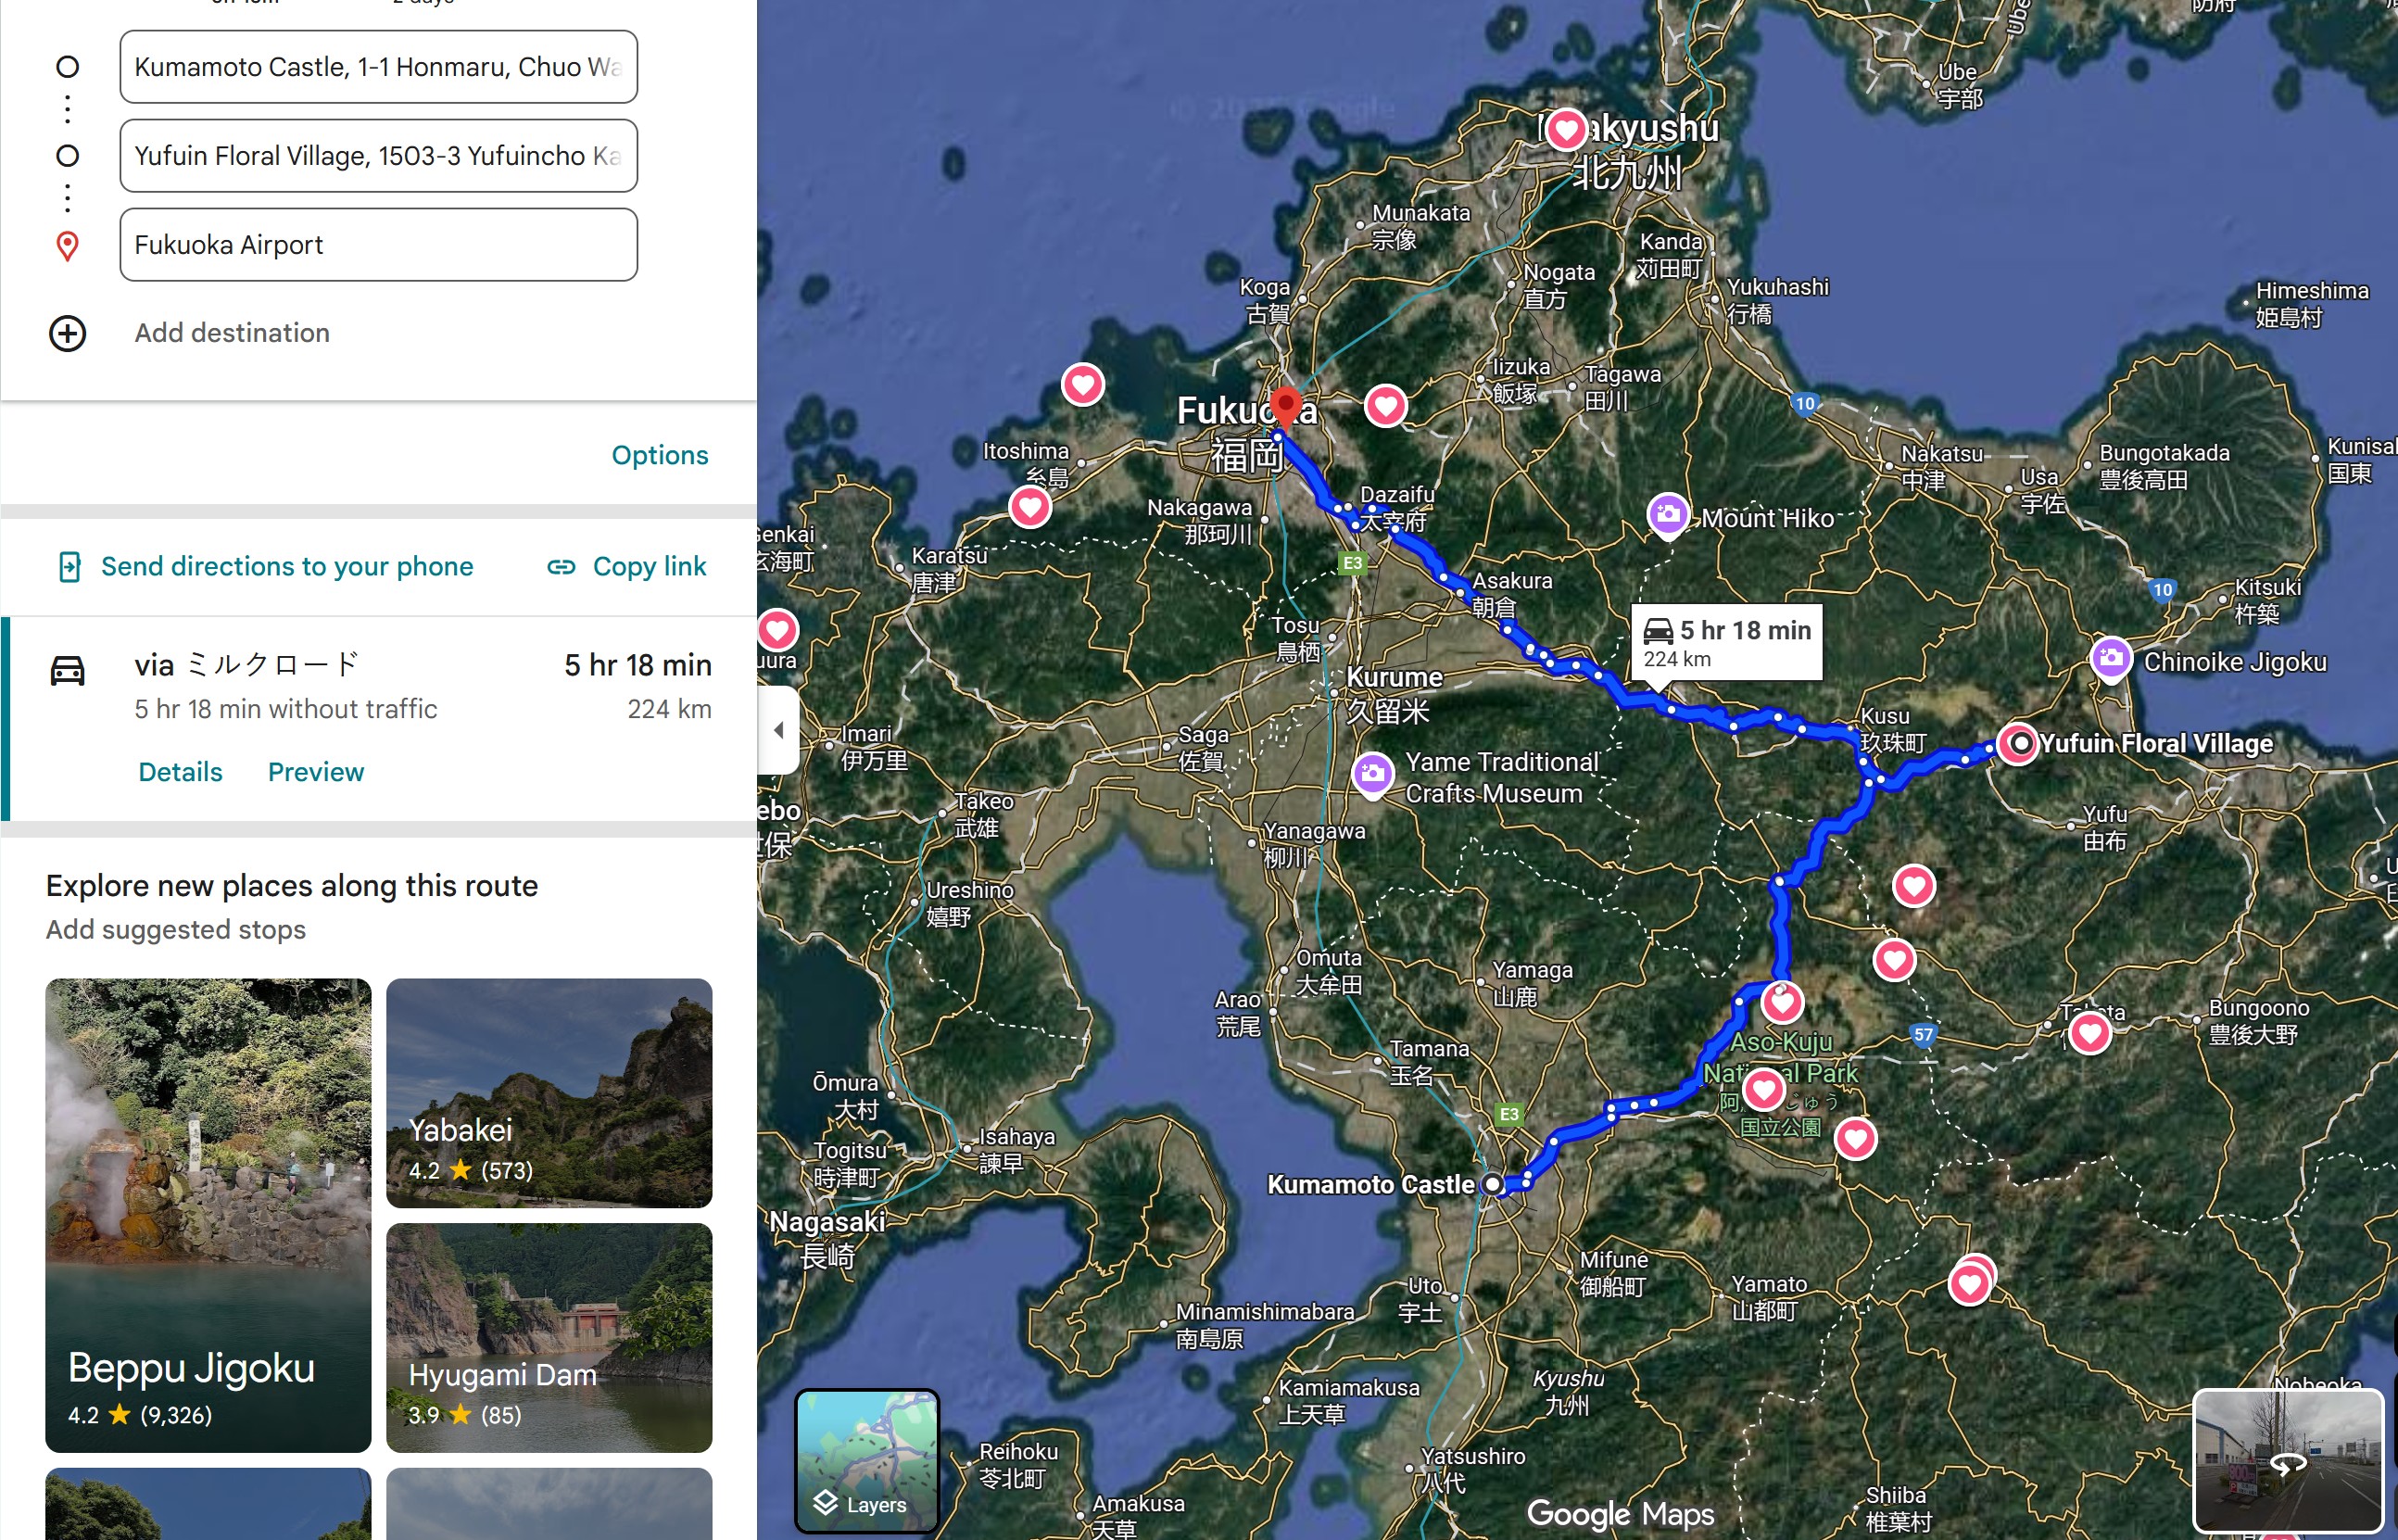2398x1540 pixels.
Task: Click the send directions to phone icon
Action: point(69,567)
